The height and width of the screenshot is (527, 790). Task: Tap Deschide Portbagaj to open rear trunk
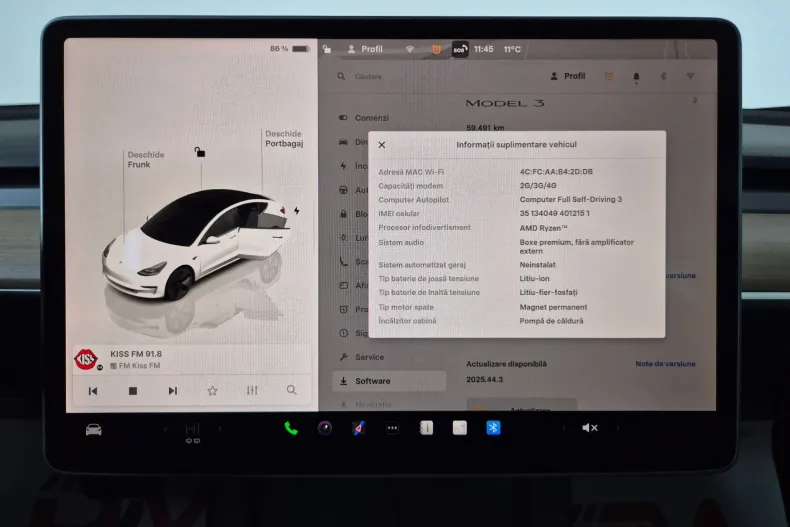285,139
